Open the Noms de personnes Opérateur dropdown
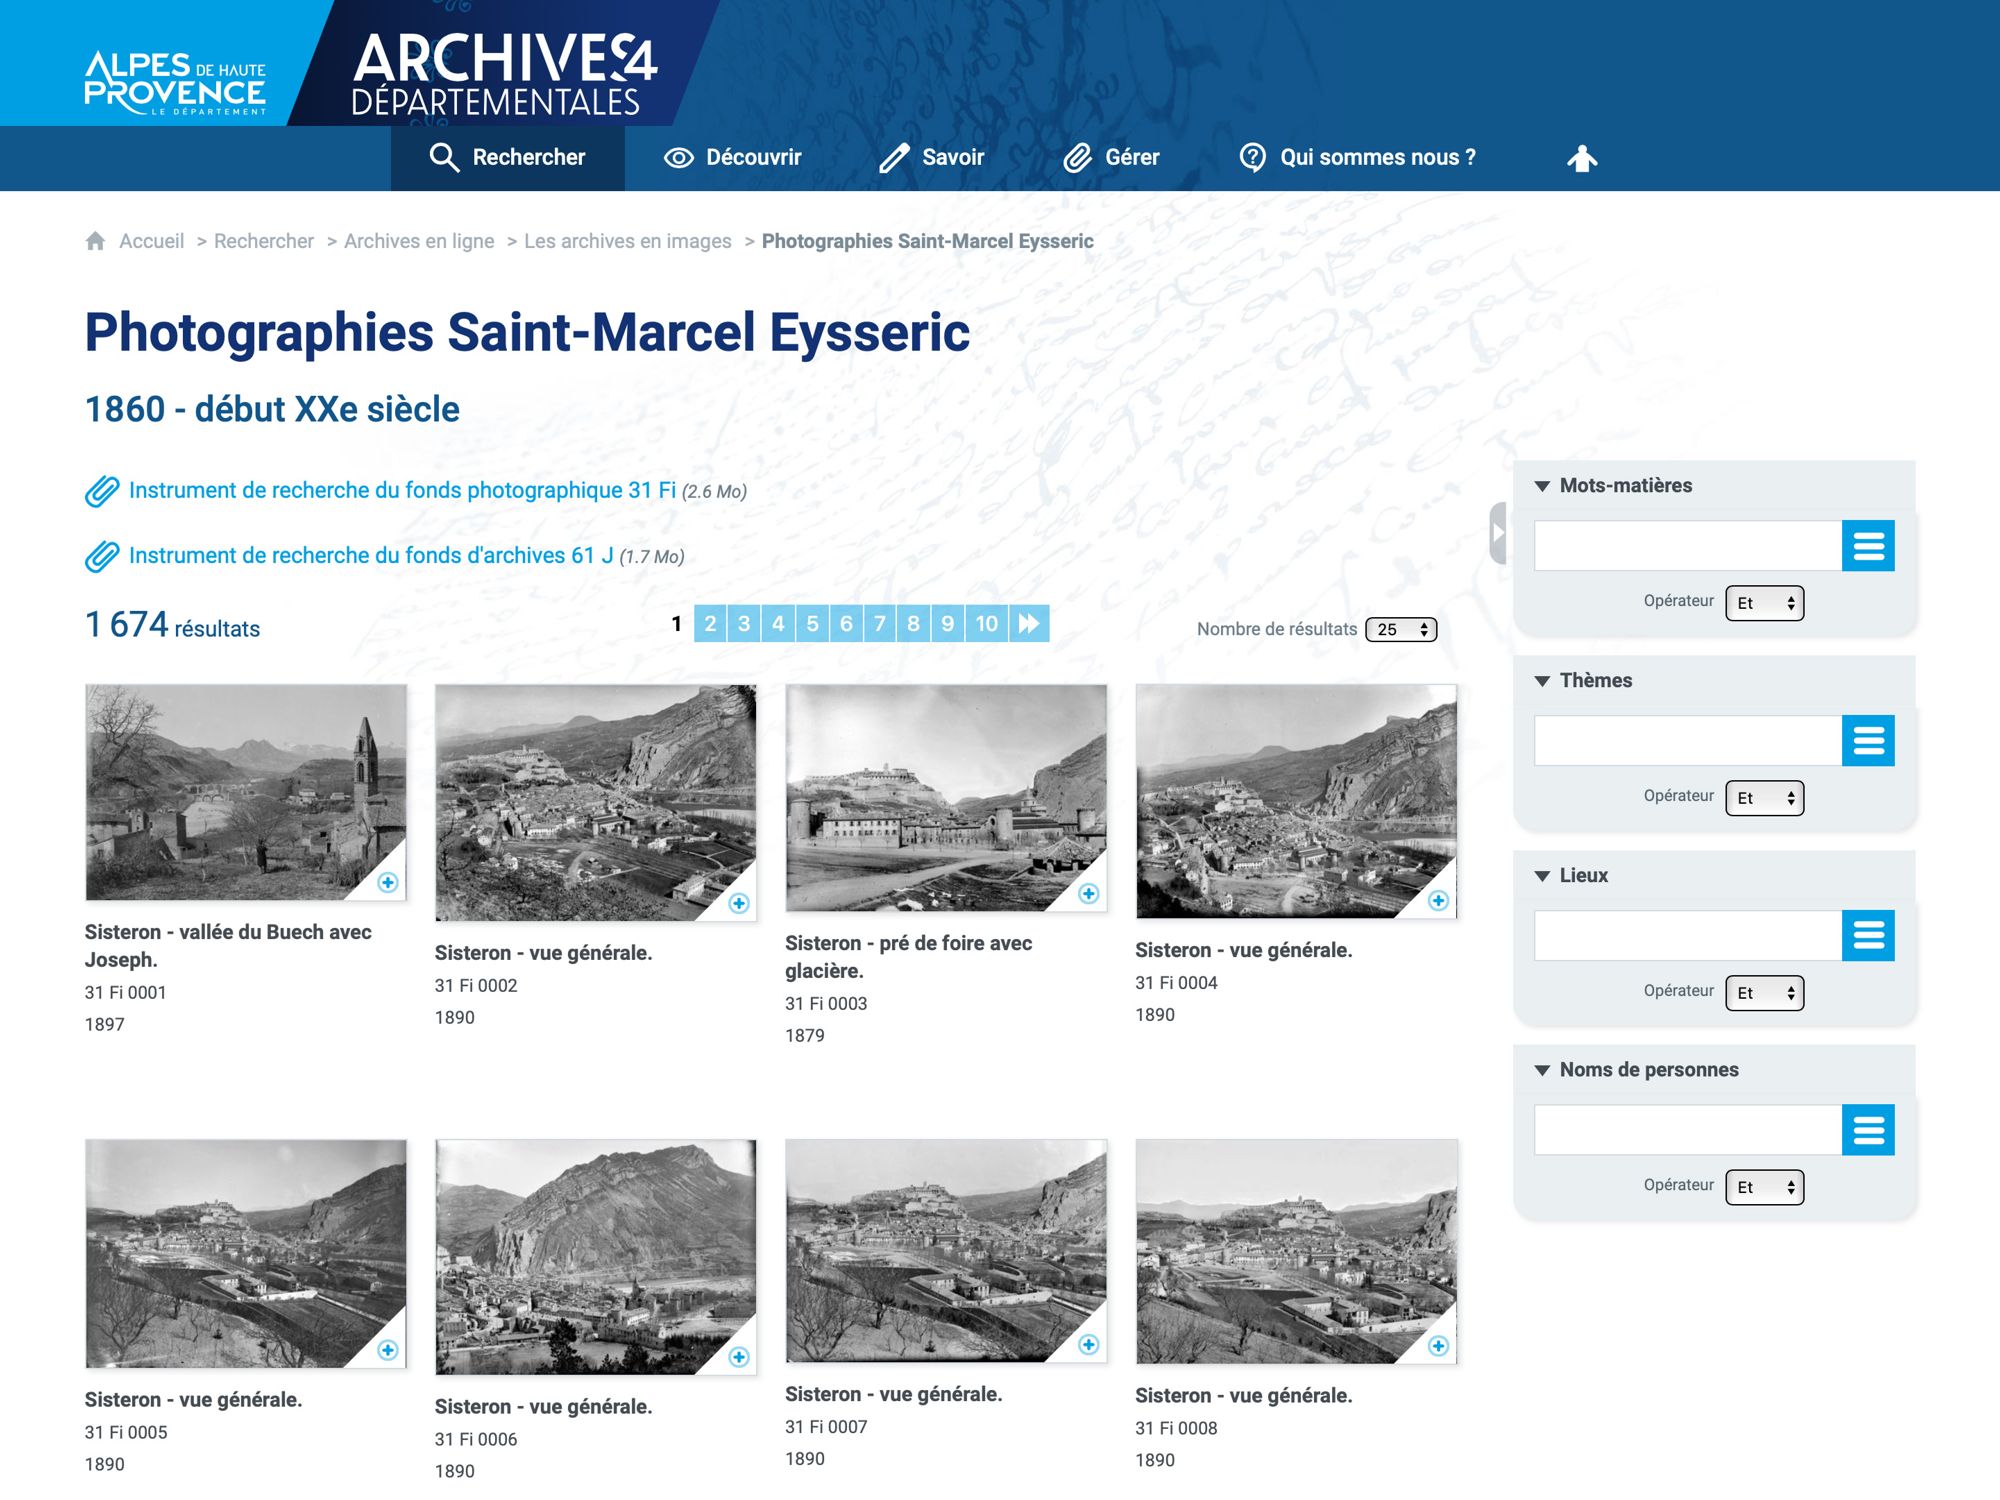The image size is (2000, 1500). coord(1764,1187)
